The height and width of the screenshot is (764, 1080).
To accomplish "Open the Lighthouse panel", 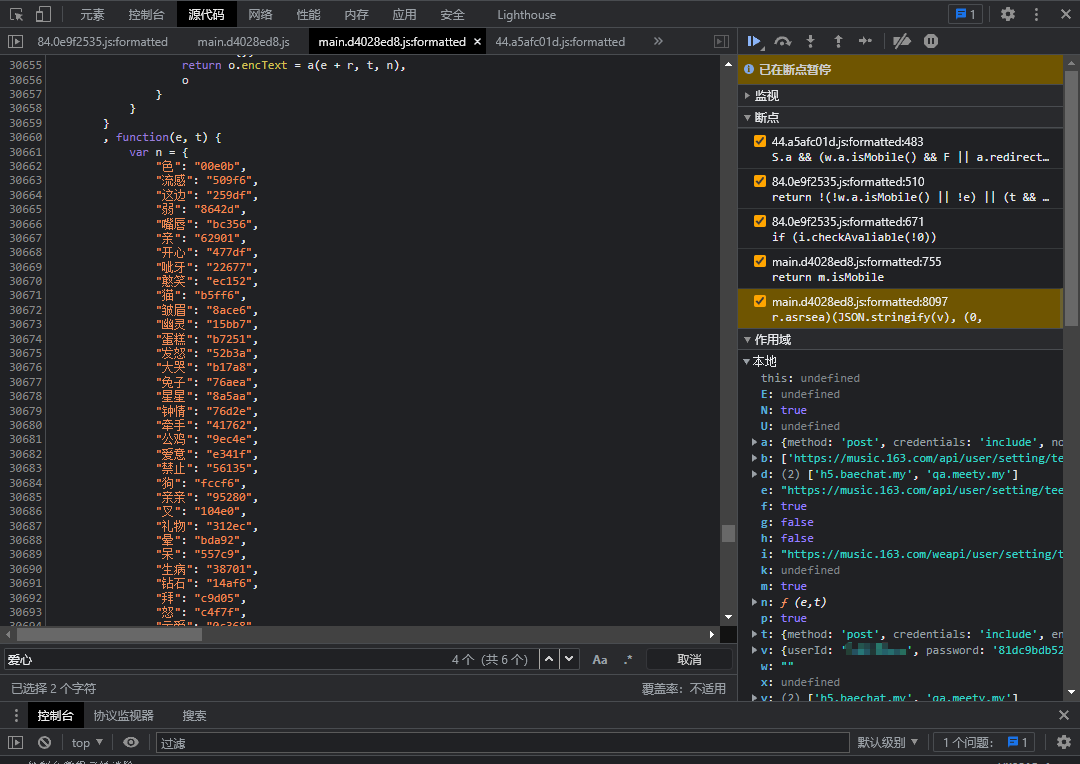I will (526, 14).
